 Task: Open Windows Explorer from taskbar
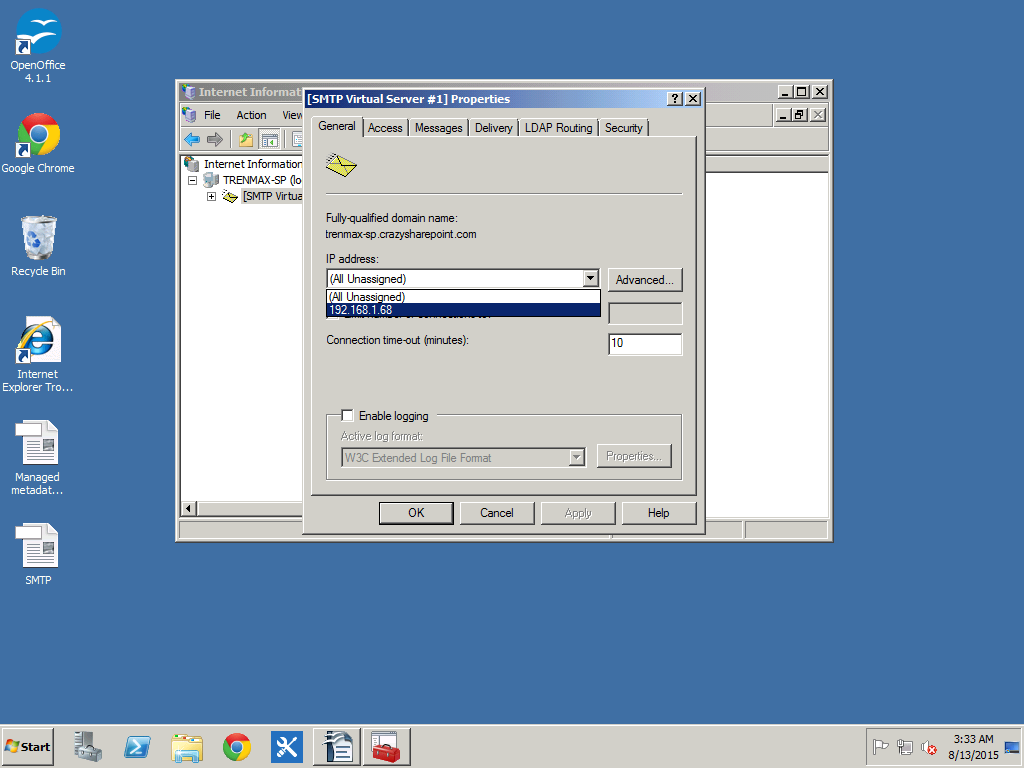tap(187, 746)
